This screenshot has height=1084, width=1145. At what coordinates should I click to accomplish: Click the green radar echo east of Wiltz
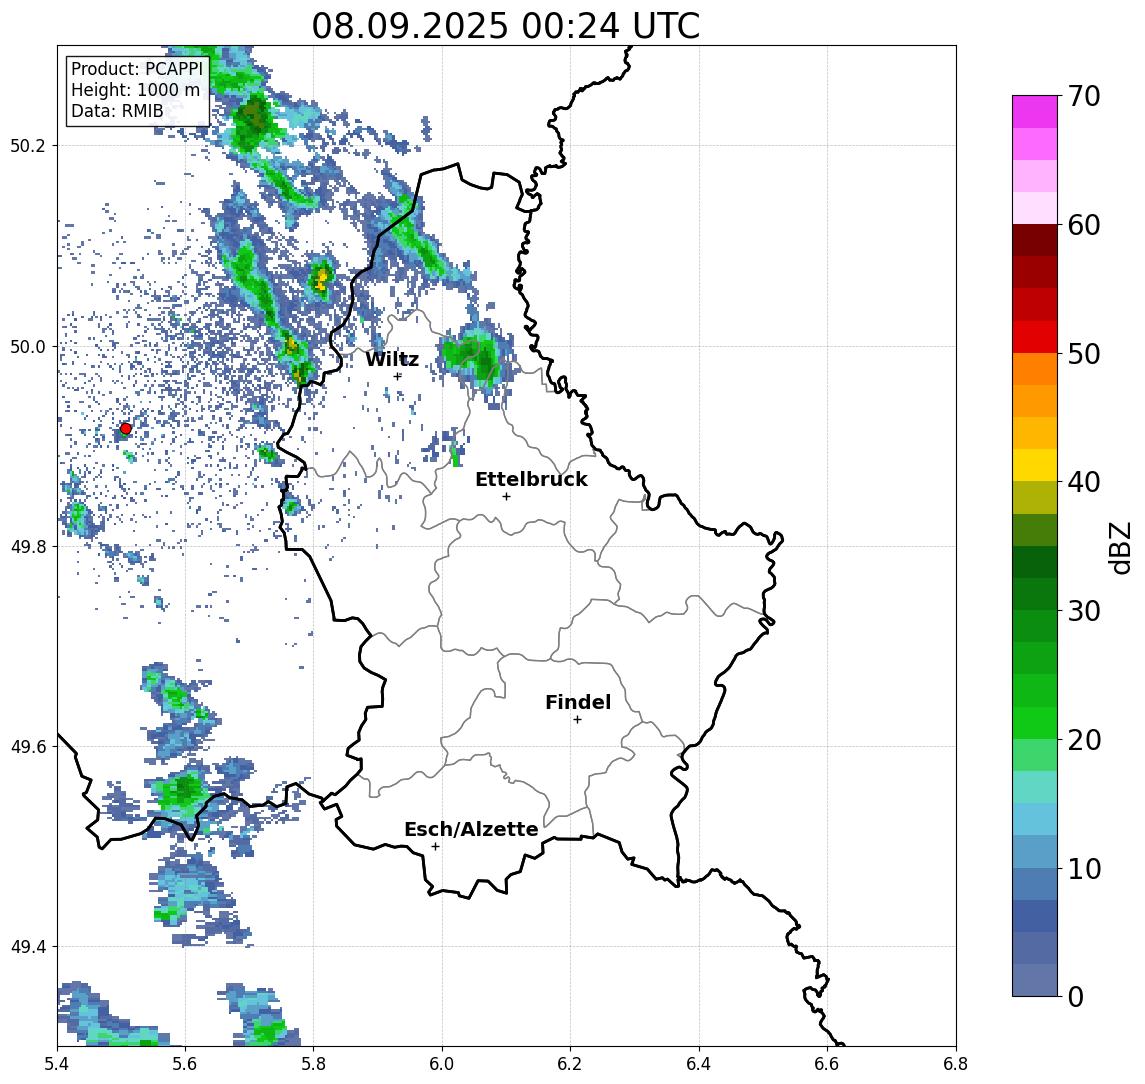click(x=475, y=358)
